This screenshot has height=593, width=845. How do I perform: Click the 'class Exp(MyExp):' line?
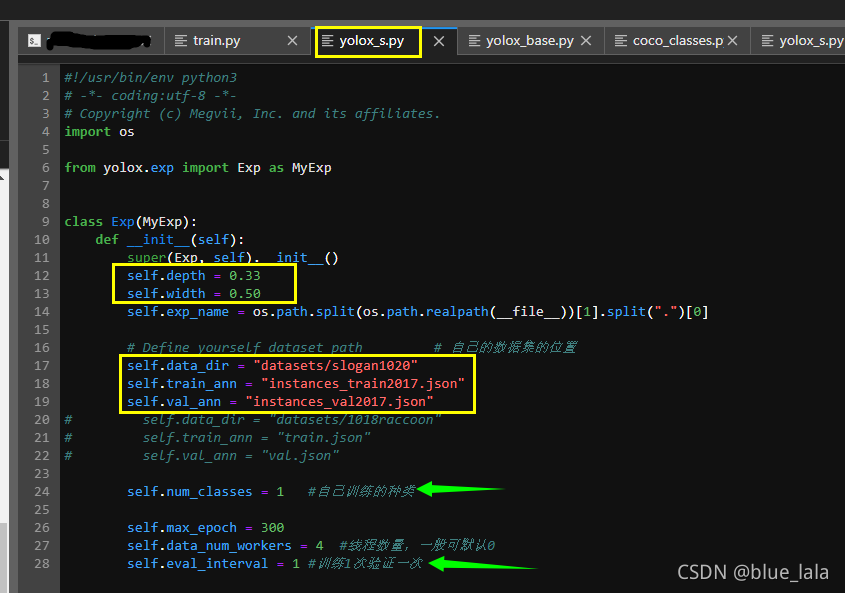point(130,222)
